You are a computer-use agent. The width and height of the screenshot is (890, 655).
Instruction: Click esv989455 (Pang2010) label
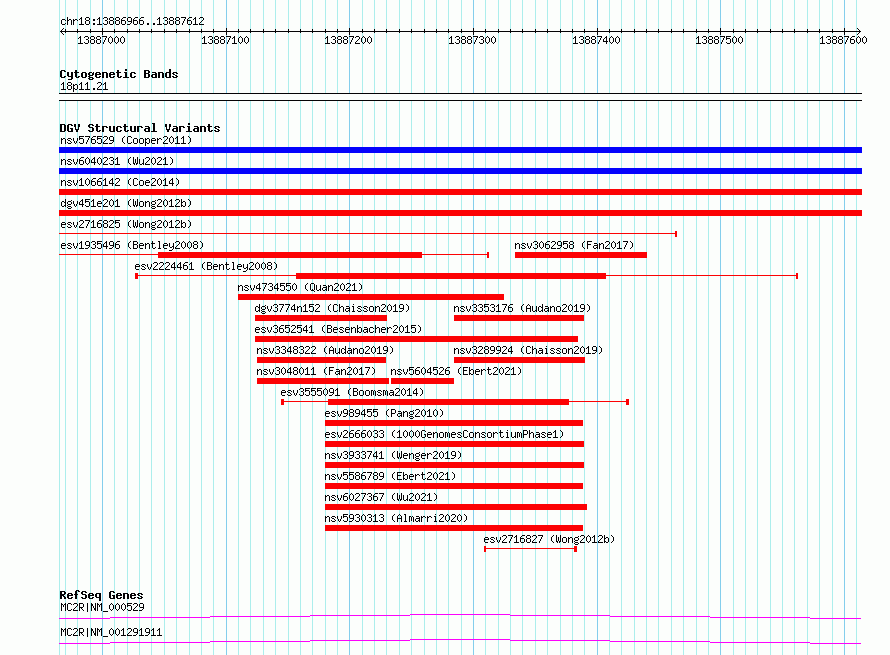click(384, 413)
